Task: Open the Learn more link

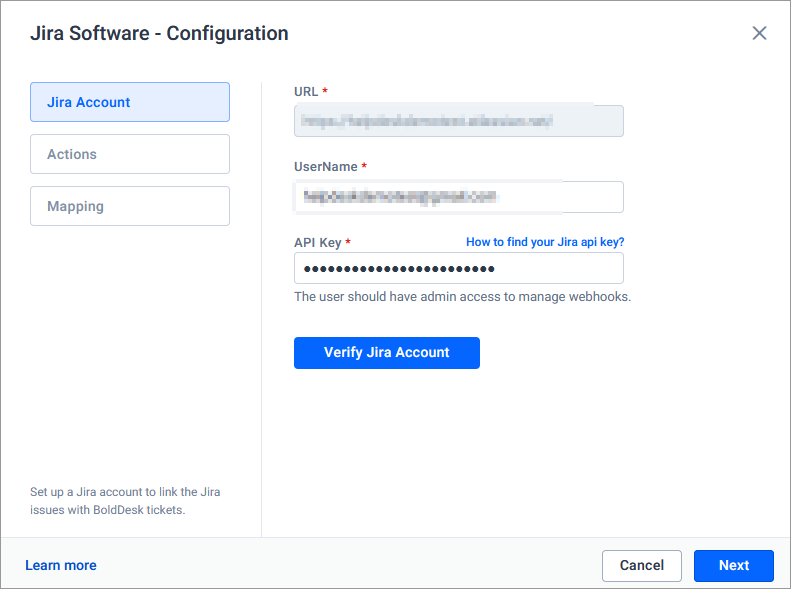Action: click(61, 565)
